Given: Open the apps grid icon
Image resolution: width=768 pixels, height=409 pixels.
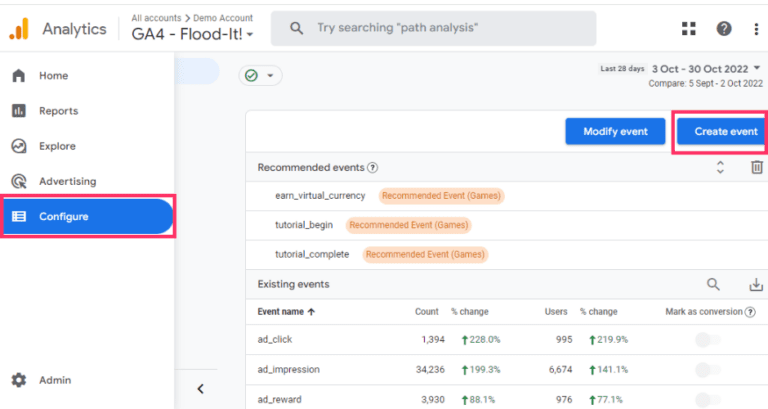Looking at the screenshot, I should (688, 28).
